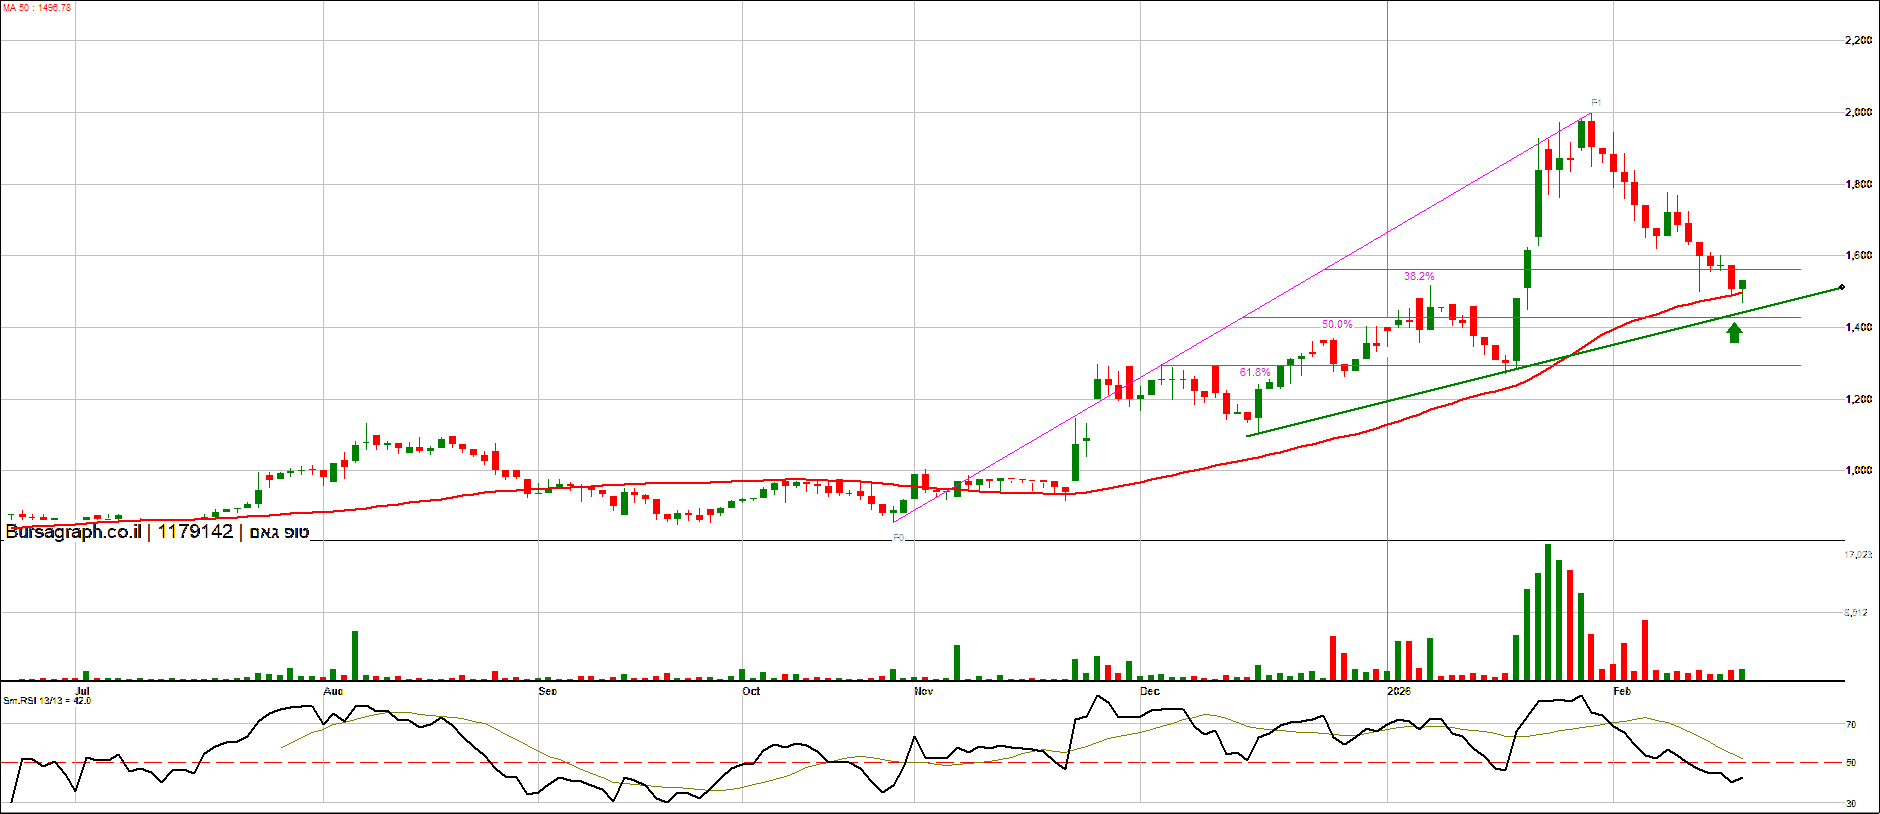Open the Bursagraph.co.il watermark link
Viewport: 1880px width, 814px height.
point(73,532)
